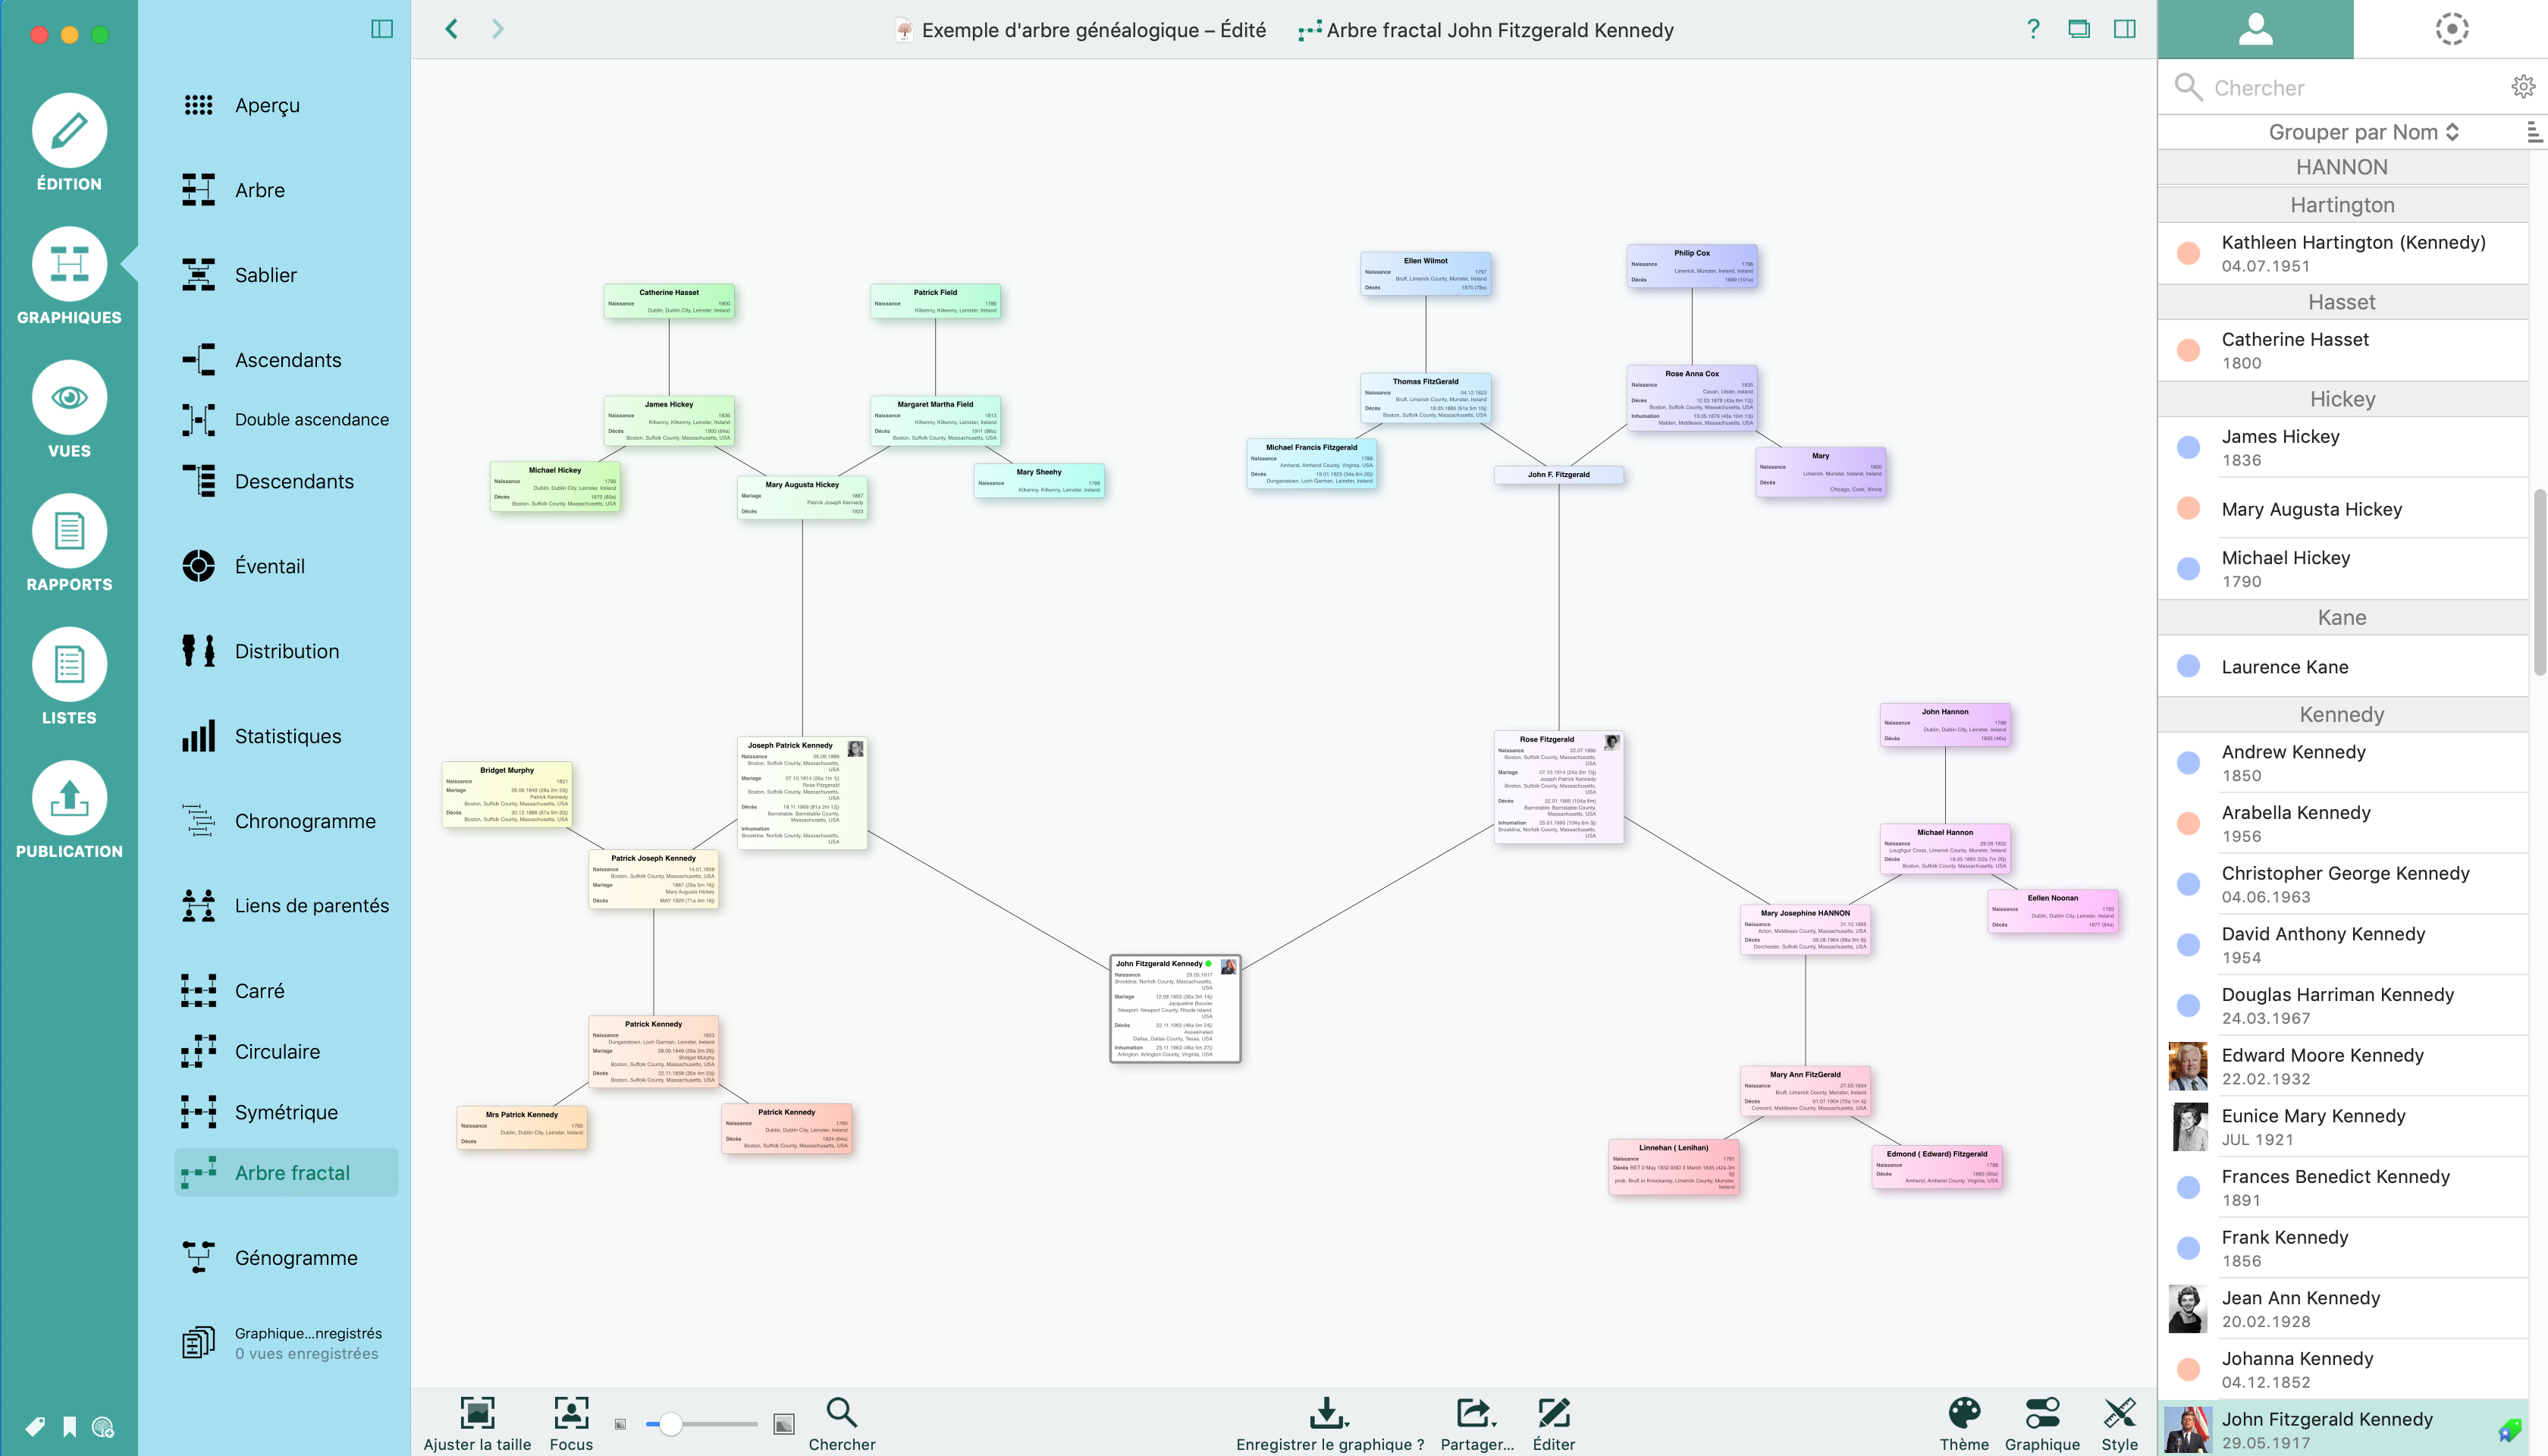Select the Sablier chart type
Viewport: 2548px width, 1456px height.
coord(286,275)
